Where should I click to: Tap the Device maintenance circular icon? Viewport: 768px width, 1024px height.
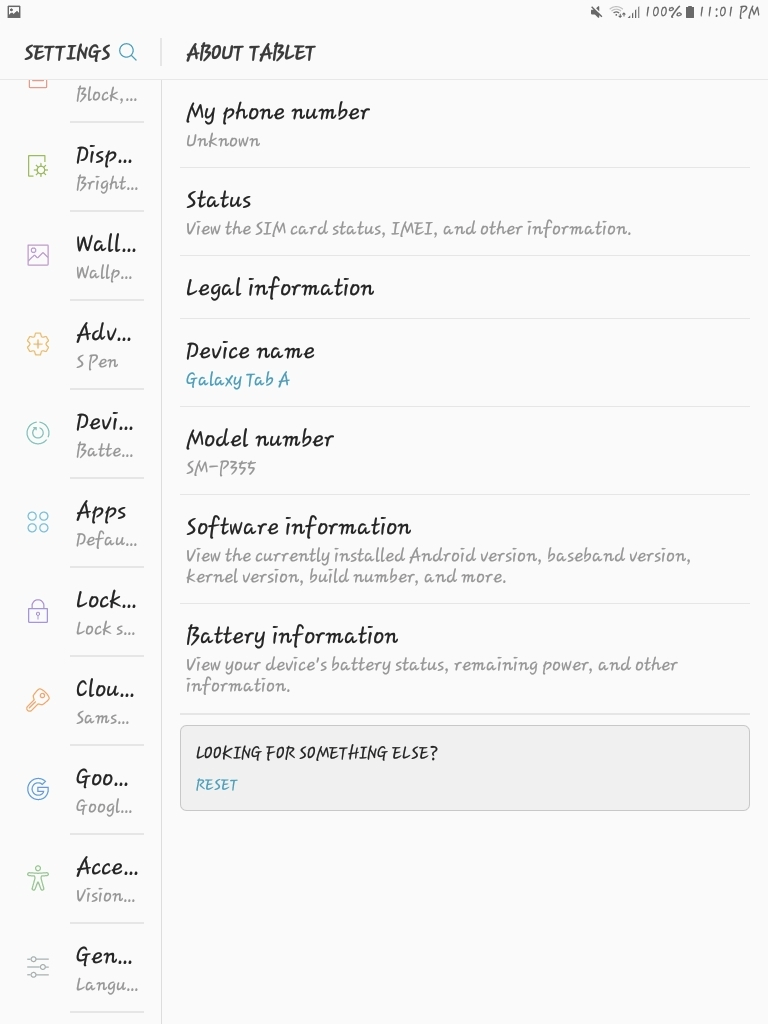[x=38, y=433]
